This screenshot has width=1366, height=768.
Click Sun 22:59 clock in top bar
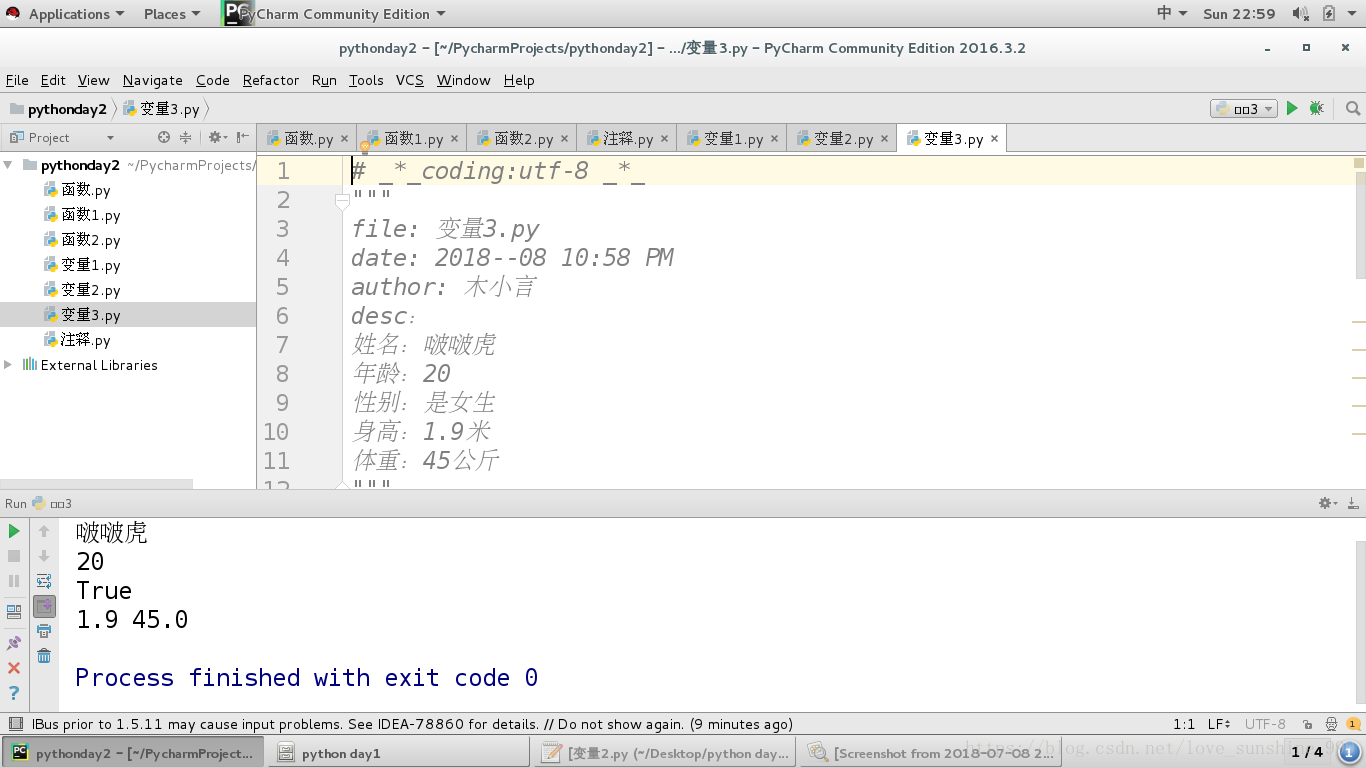(x=1239, y=14)
